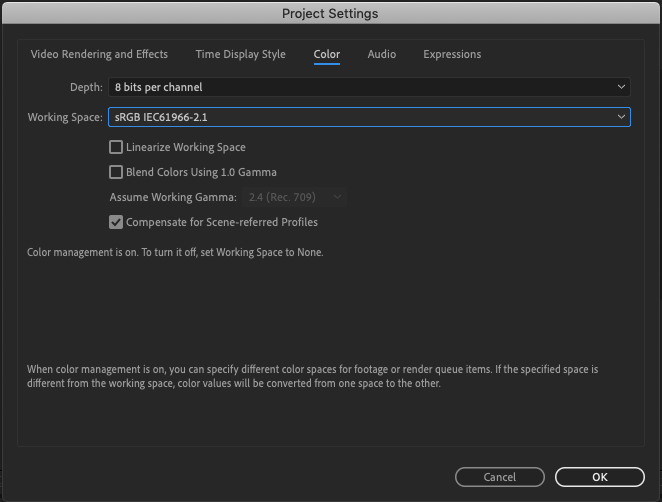Click the "Depth:" field label

click(86, 88)
